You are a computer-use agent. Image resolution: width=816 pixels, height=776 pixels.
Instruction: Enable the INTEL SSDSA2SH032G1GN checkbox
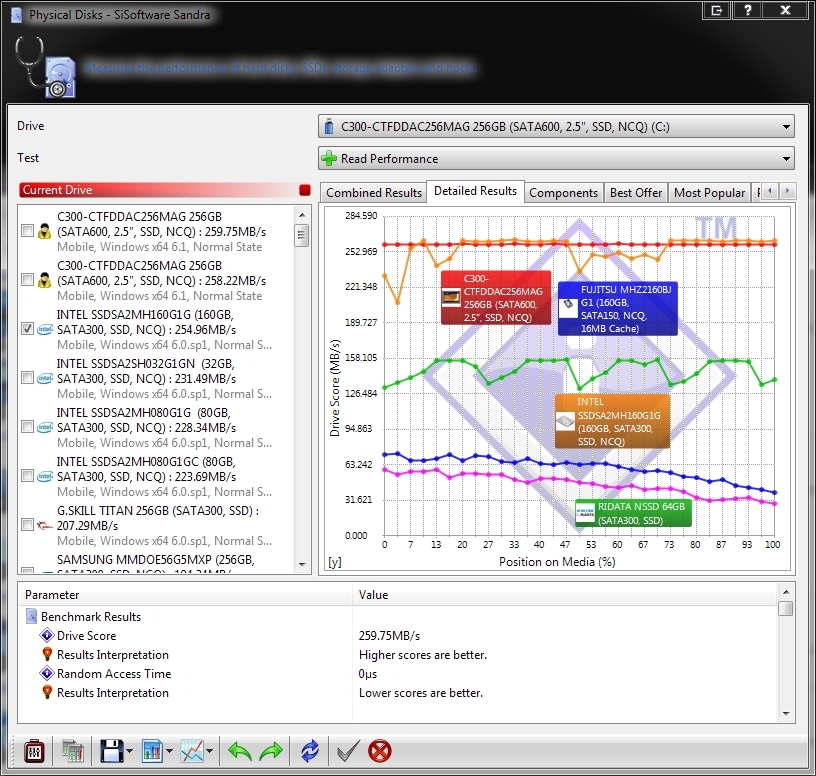point(28,378)
